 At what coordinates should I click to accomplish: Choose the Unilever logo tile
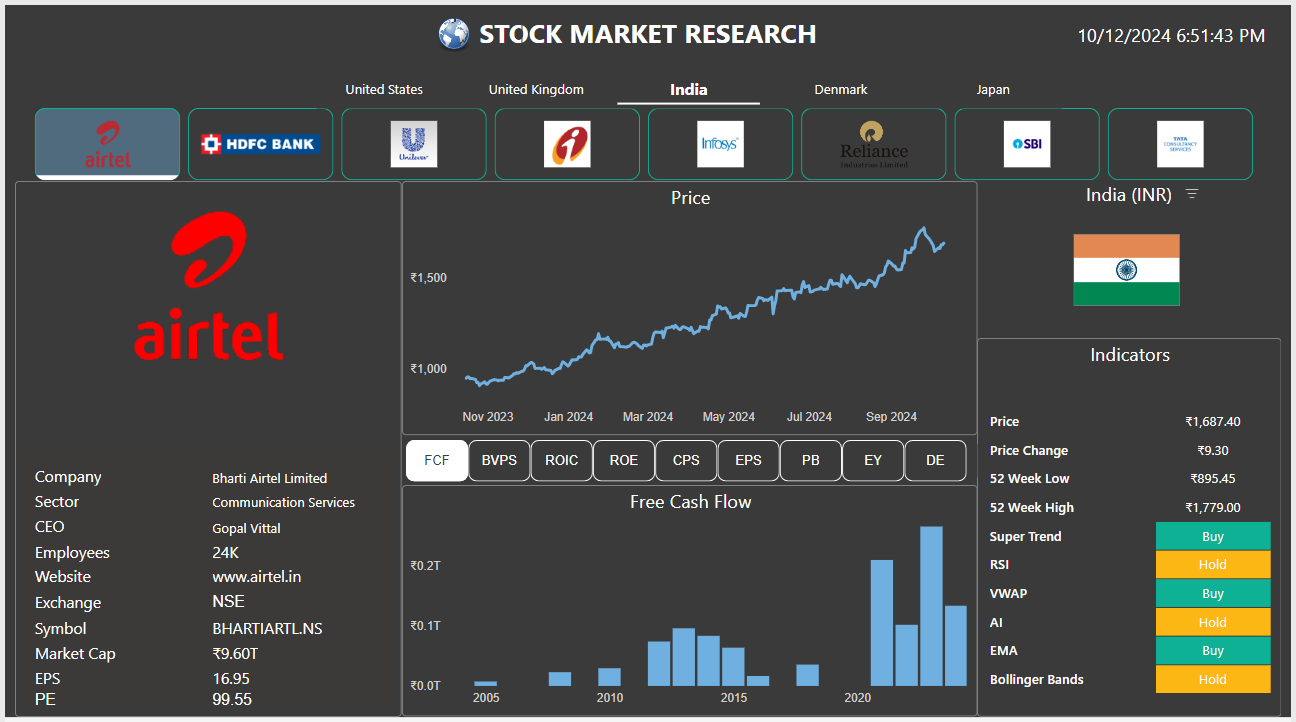(x=414, y=144)
